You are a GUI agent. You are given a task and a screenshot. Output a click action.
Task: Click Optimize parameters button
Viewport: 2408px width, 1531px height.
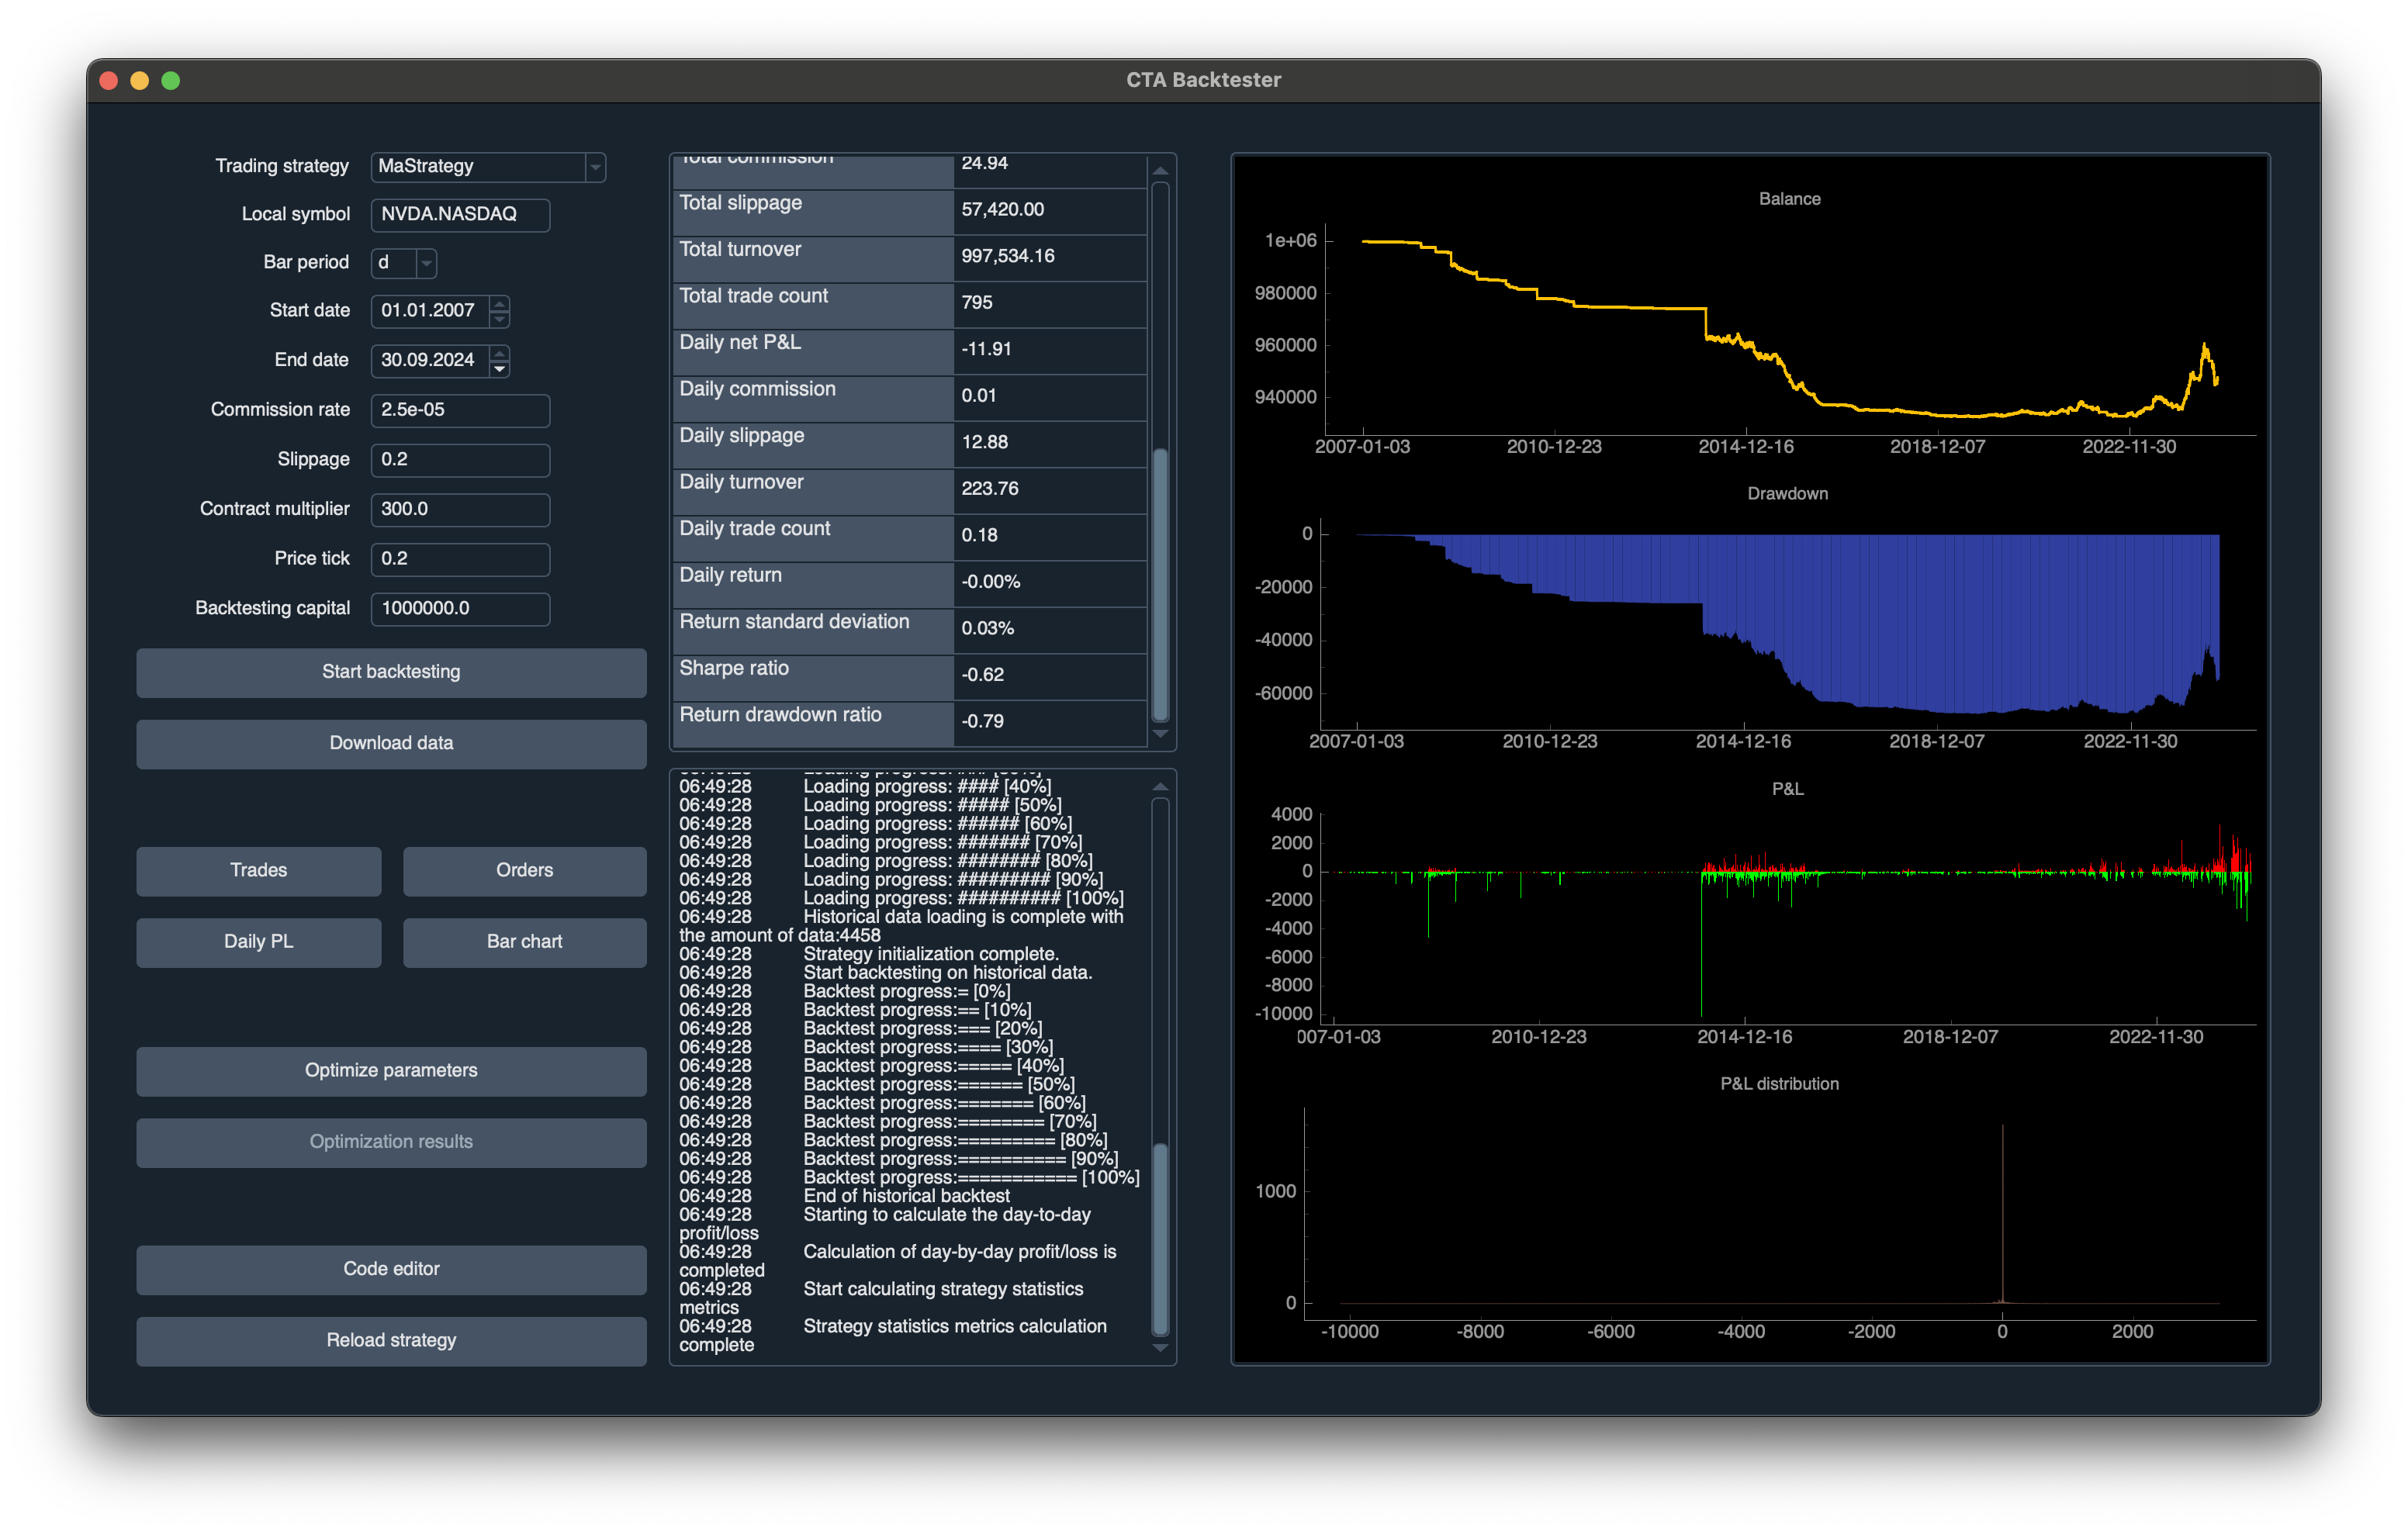[x=391, y=1070]
